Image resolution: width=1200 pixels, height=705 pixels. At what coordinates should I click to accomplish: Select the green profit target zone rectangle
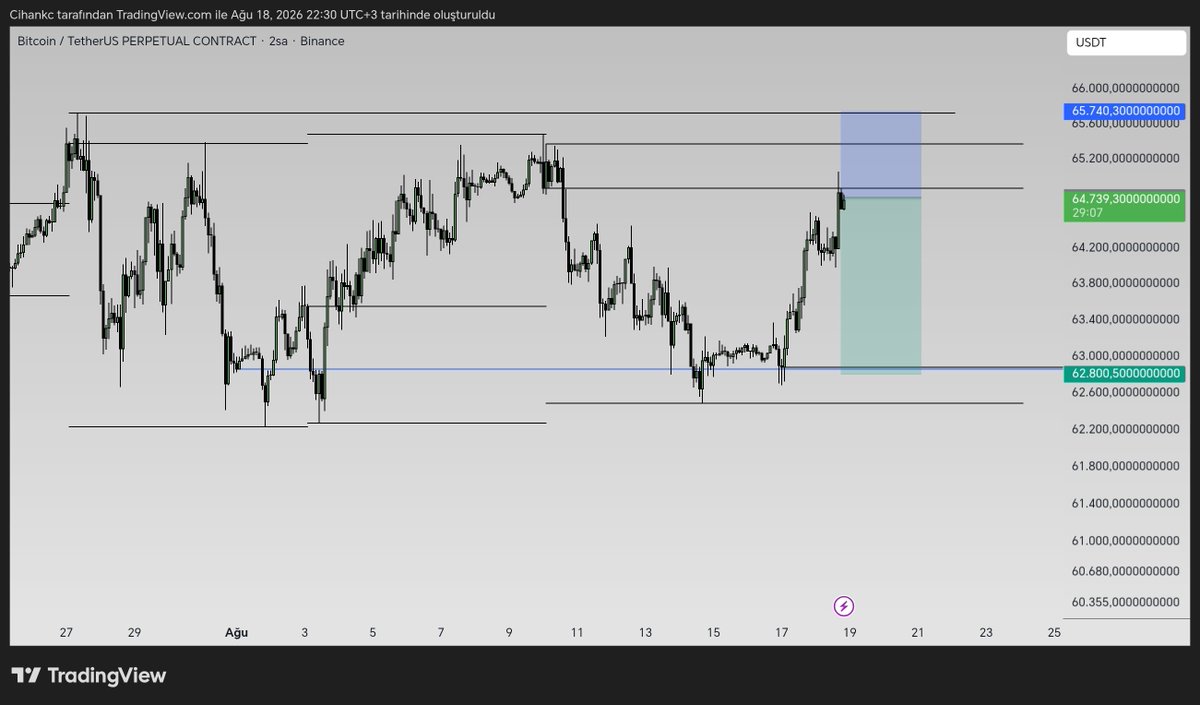pos(881,286)
